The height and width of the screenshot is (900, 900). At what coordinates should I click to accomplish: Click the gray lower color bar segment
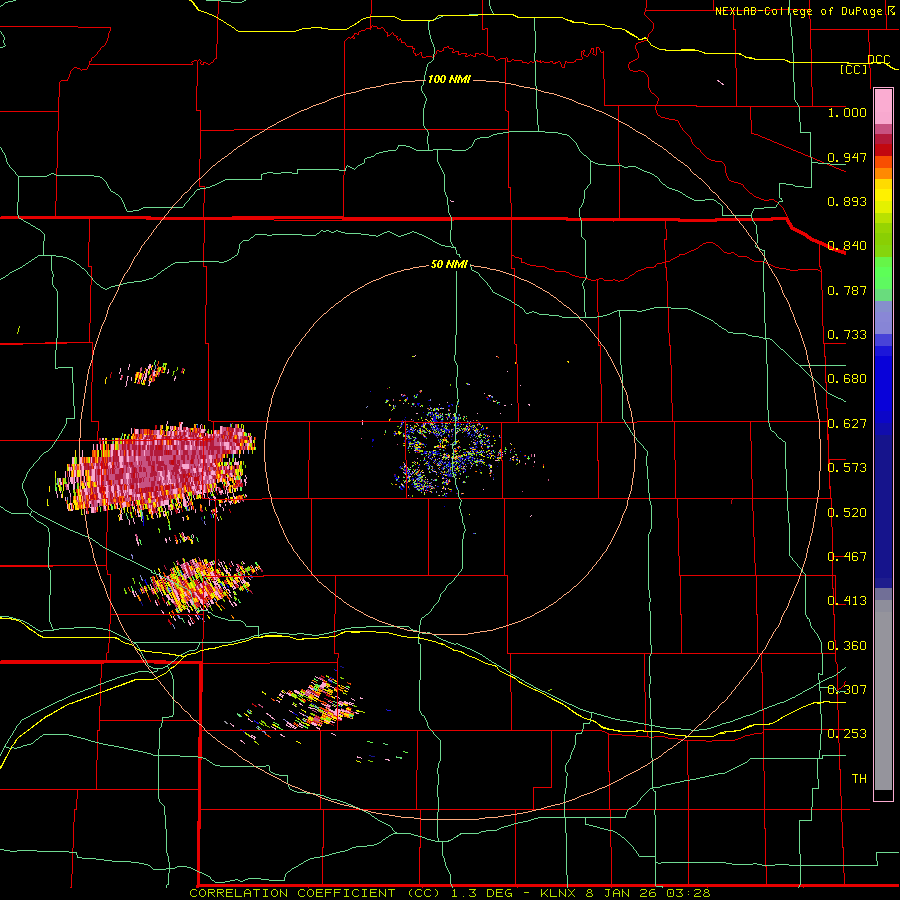[883, 695]
